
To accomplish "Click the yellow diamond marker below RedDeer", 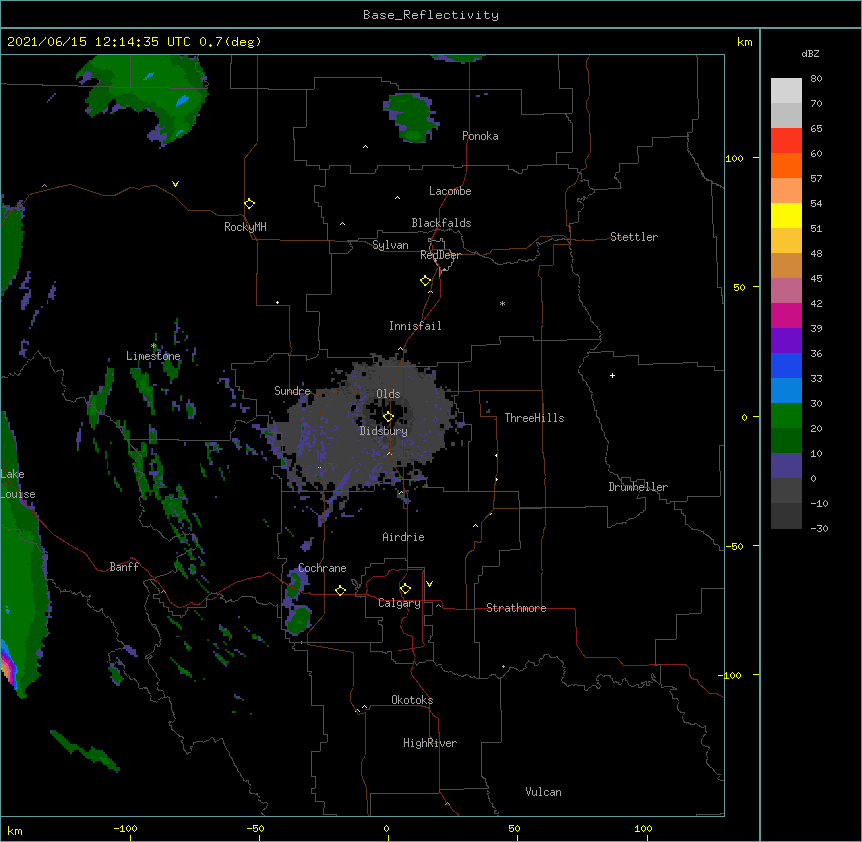I will [x=426, y=281].
